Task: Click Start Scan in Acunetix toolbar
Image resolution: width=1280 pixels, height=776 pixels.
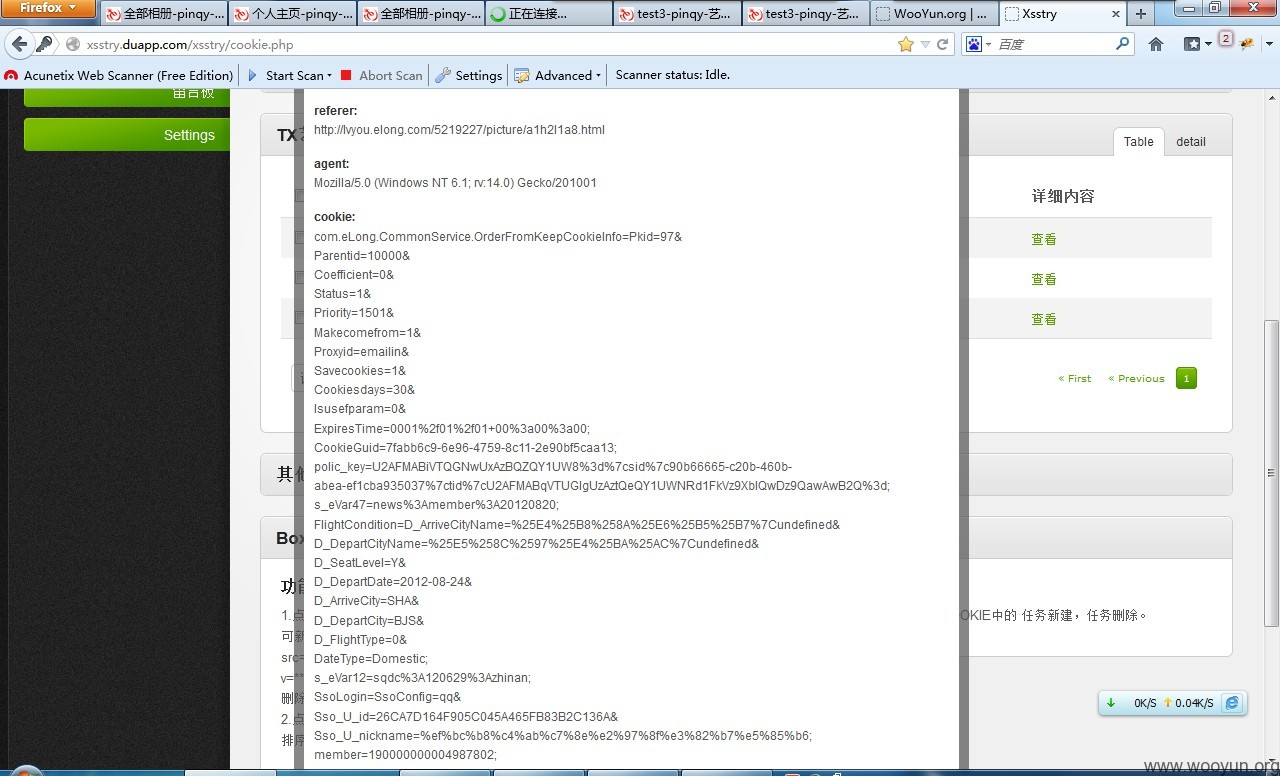Action: click(x=286, y=75)
